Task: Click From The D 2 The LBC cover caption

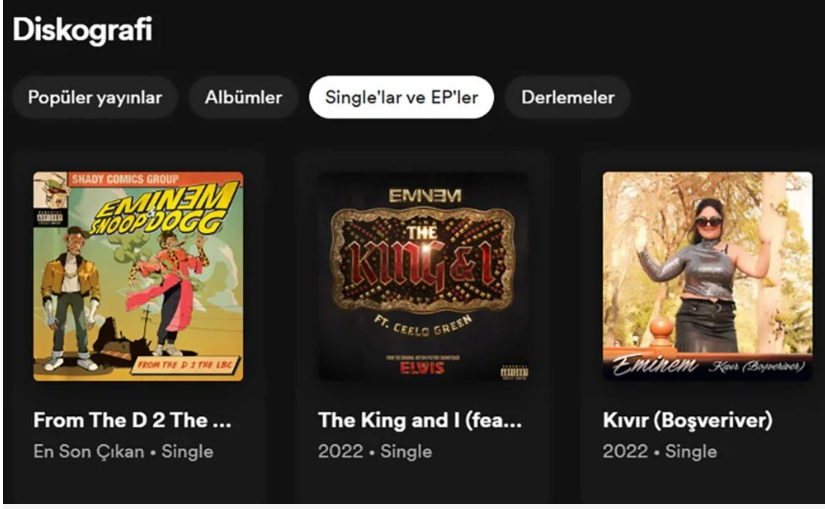Action: tap(185, 364)
